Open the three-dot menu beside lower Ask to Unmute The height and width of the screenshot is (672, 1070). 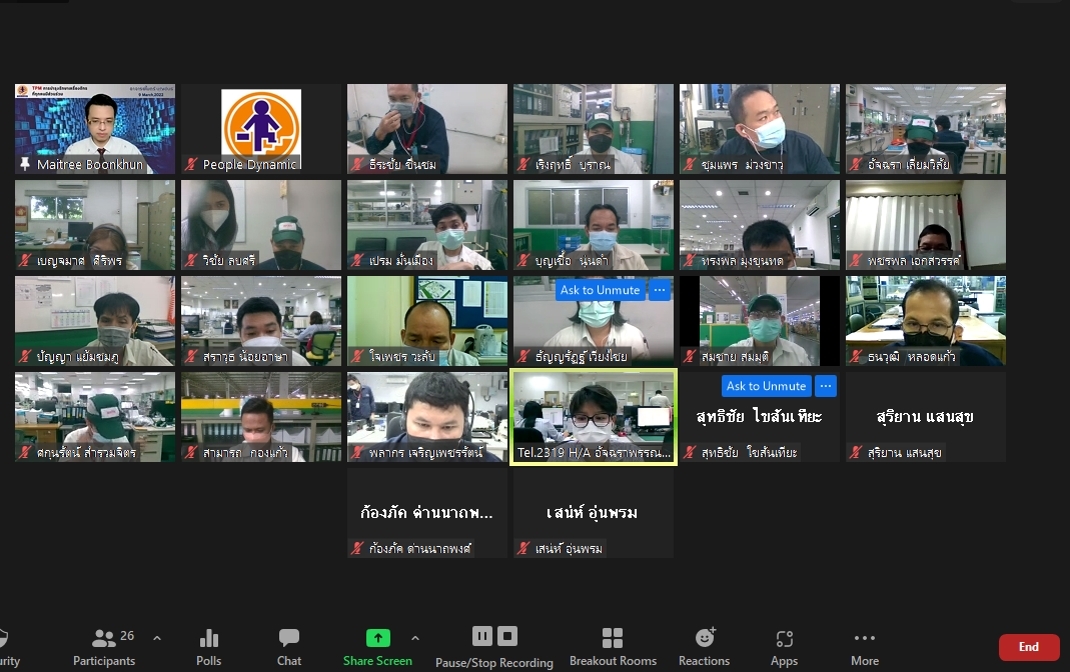point(825,386)
